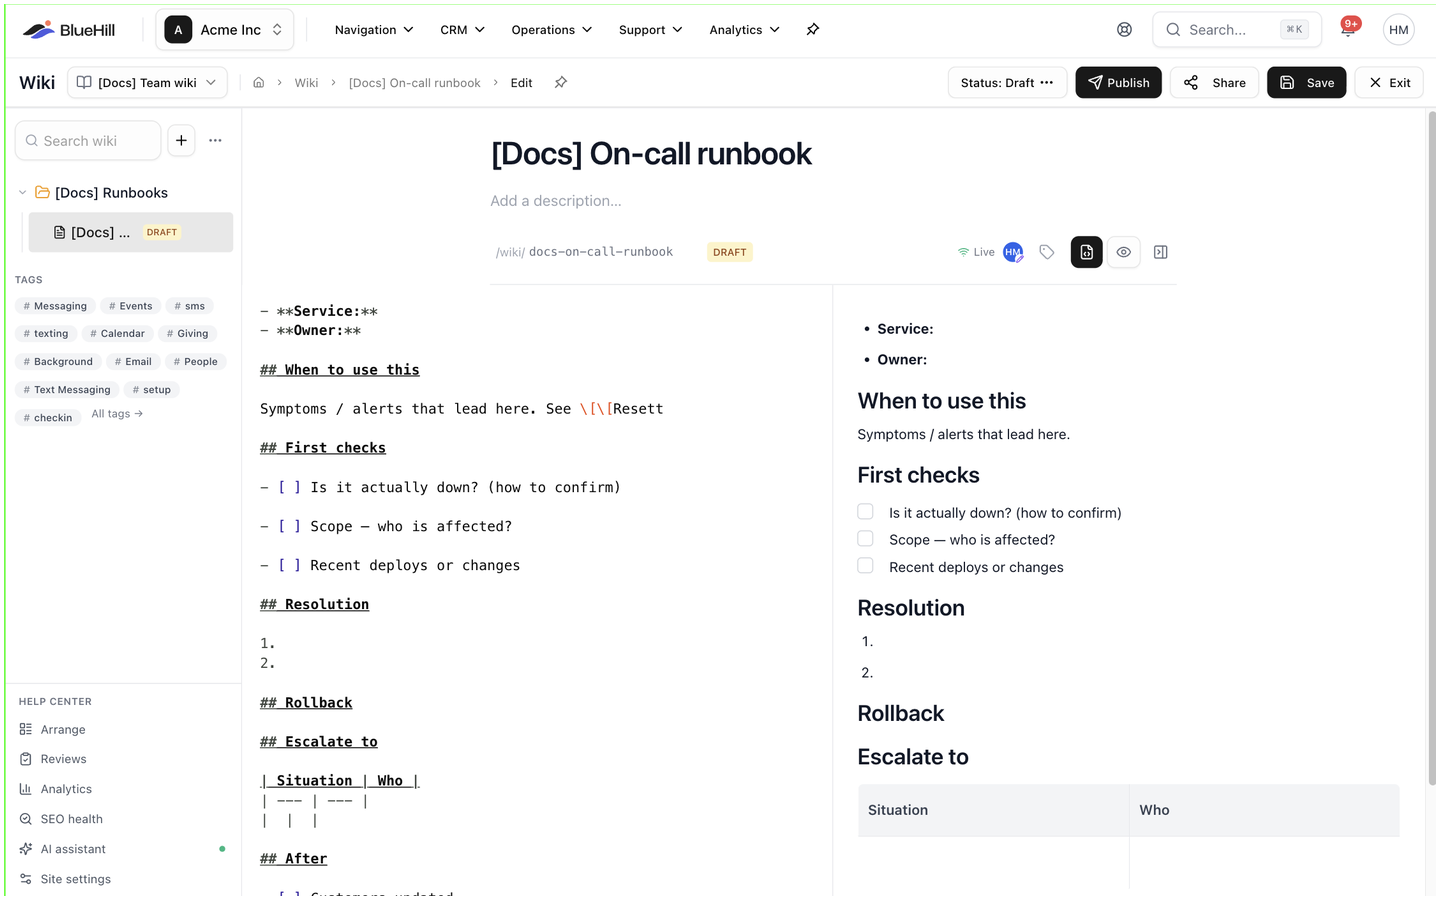Collapse the [Docs] Runbooks folder

click(23, 193)
